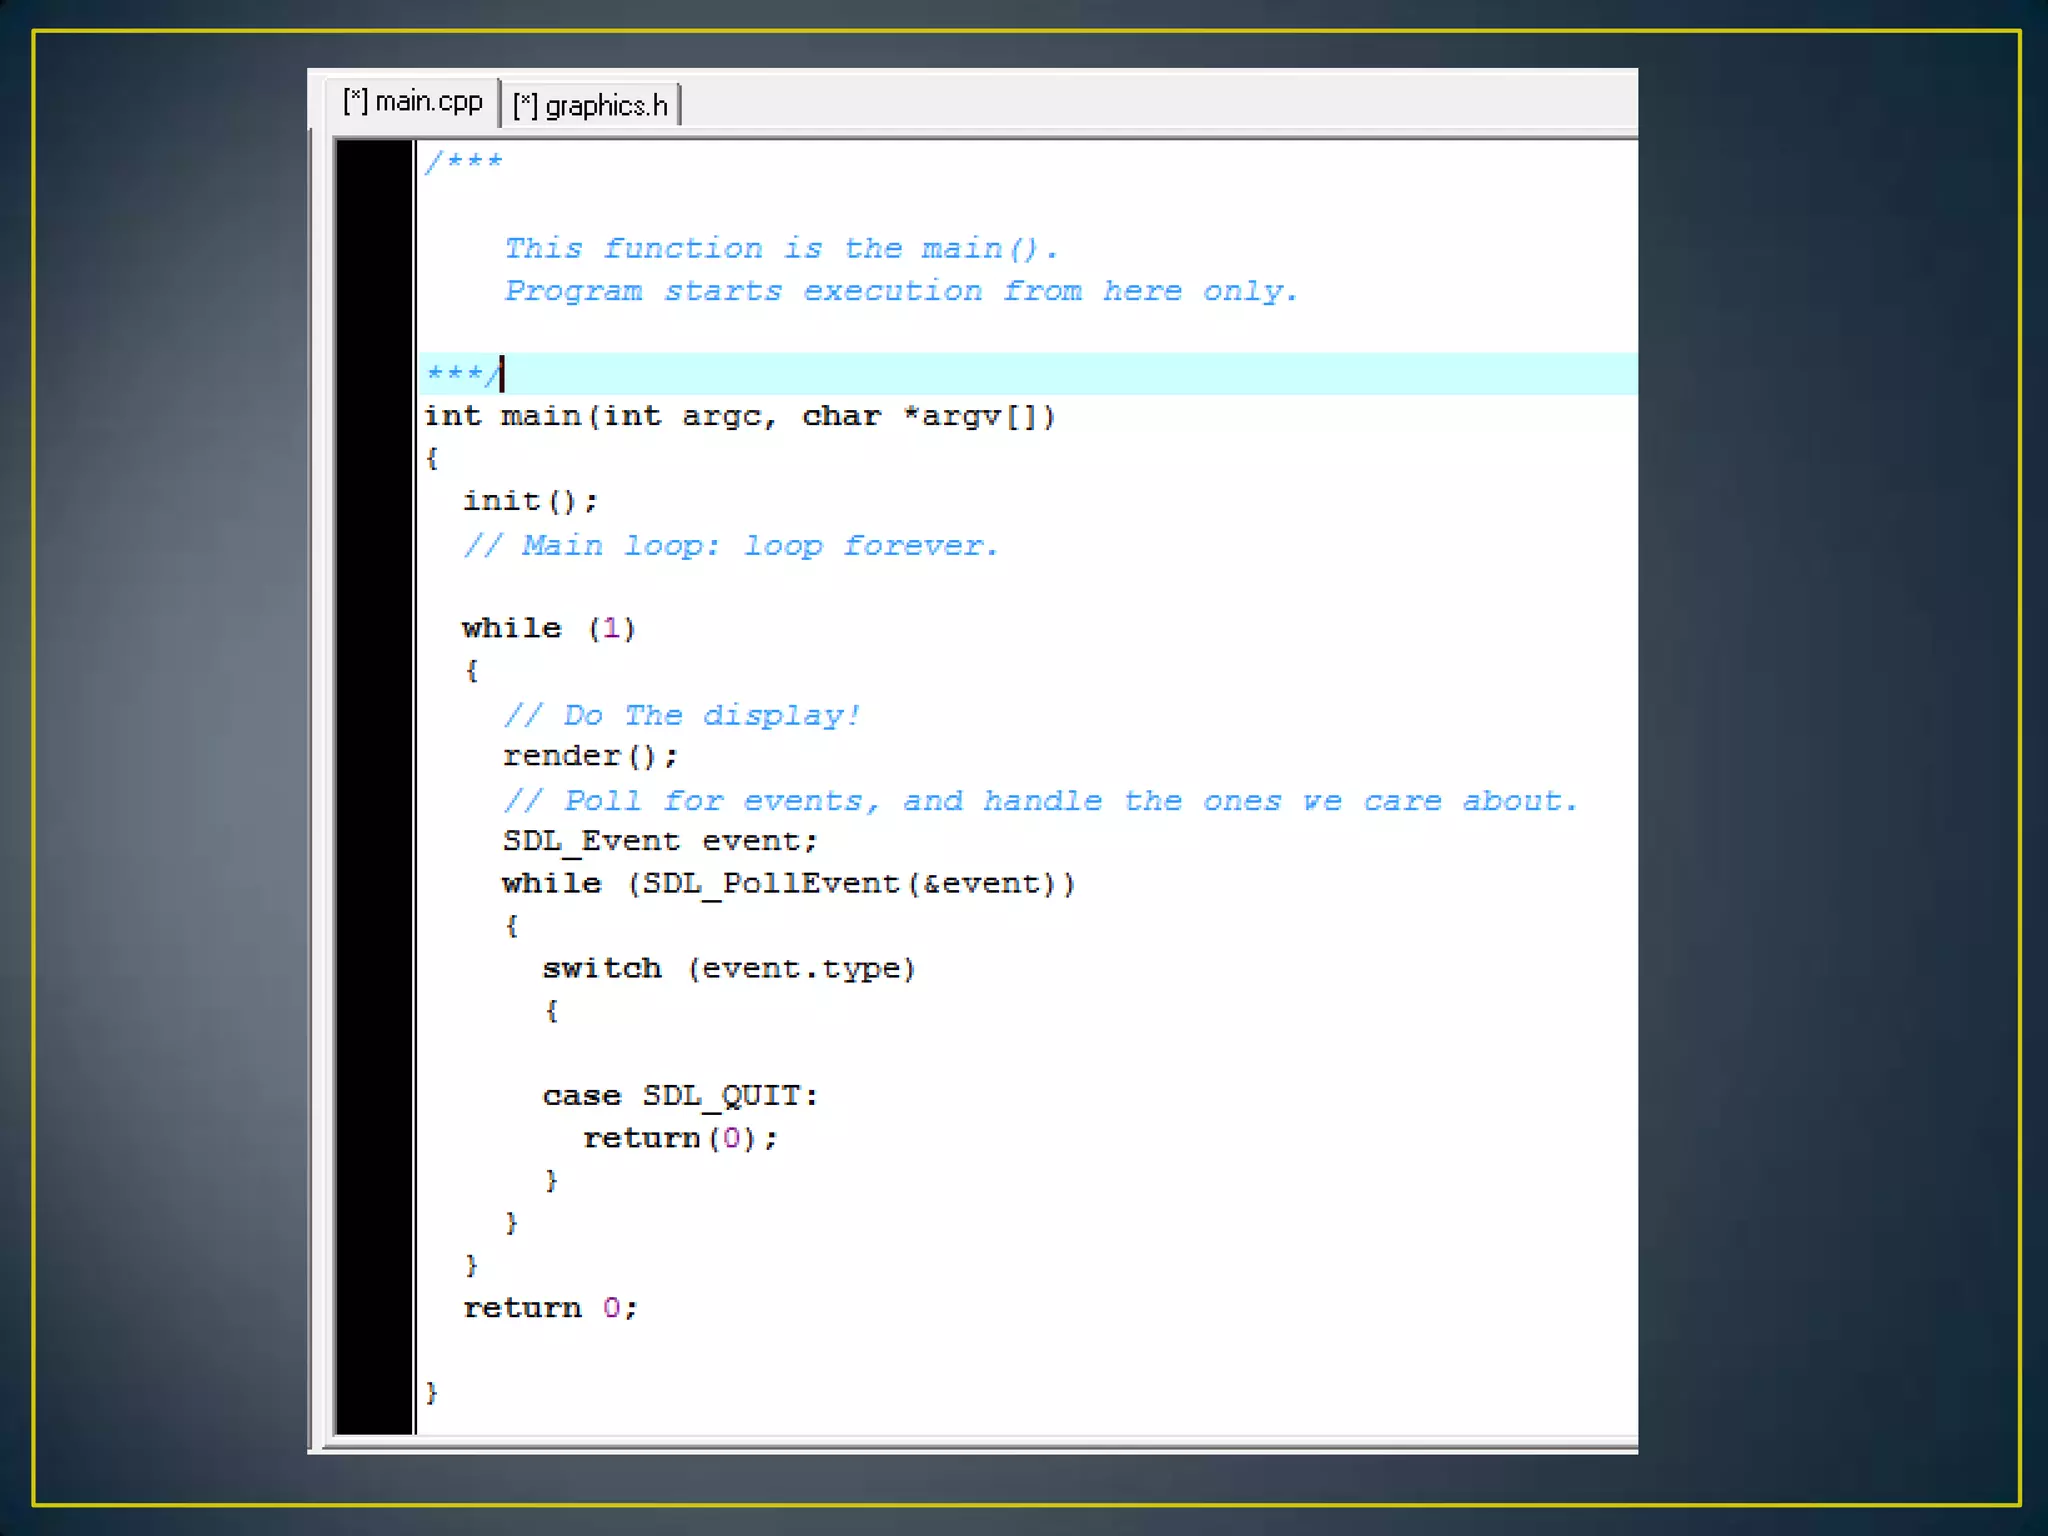Screen dimensions: 2048x1536
Task: Click the SDL_Event event; declaration
Action: [660, 841]
